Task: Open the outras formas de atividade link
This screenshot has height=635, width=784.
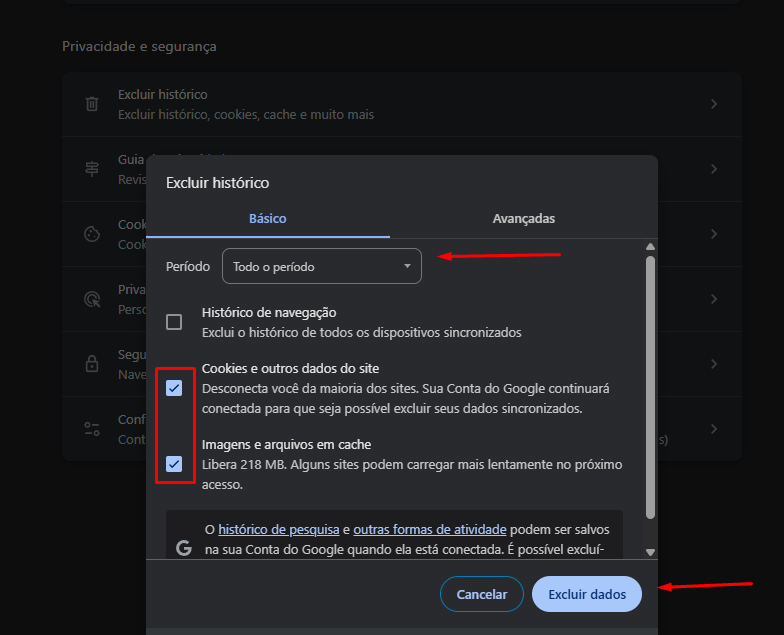Action: pos(429,530)
